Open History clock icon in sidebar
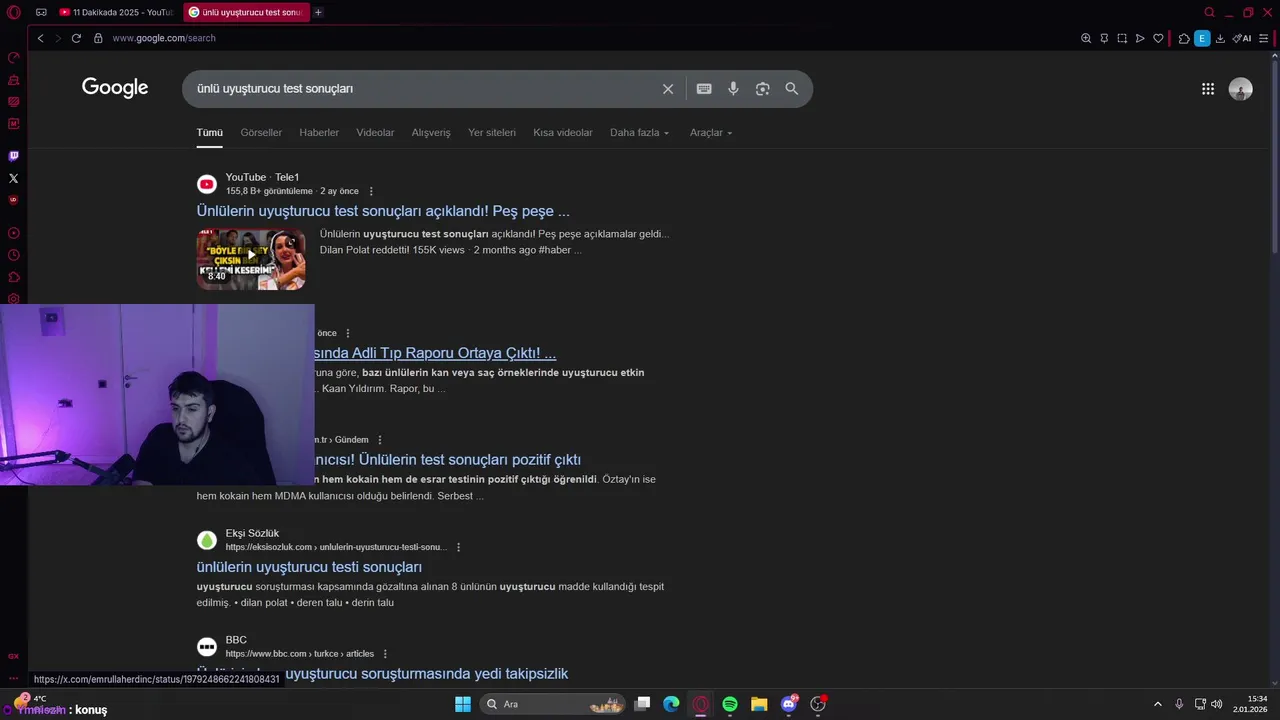1280x720 pixels. click(13, 255)
